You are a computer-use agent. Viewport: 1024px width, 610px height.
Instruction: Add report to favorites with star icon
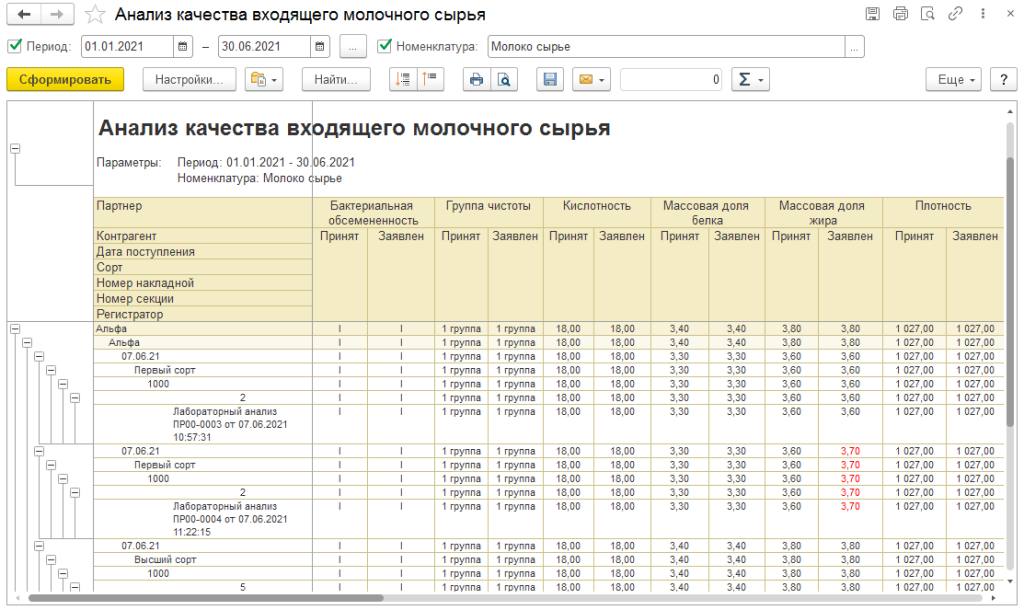point(94,15)
